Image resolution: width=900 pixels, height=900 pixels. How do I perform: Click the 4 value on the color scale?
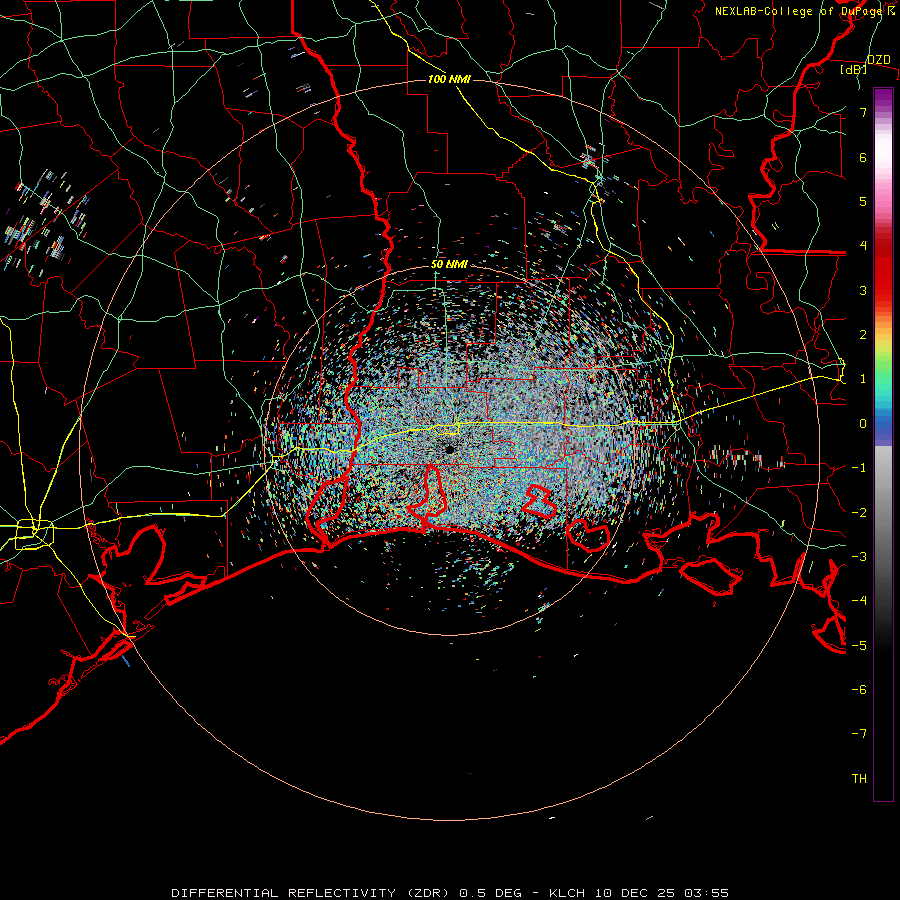863,246
